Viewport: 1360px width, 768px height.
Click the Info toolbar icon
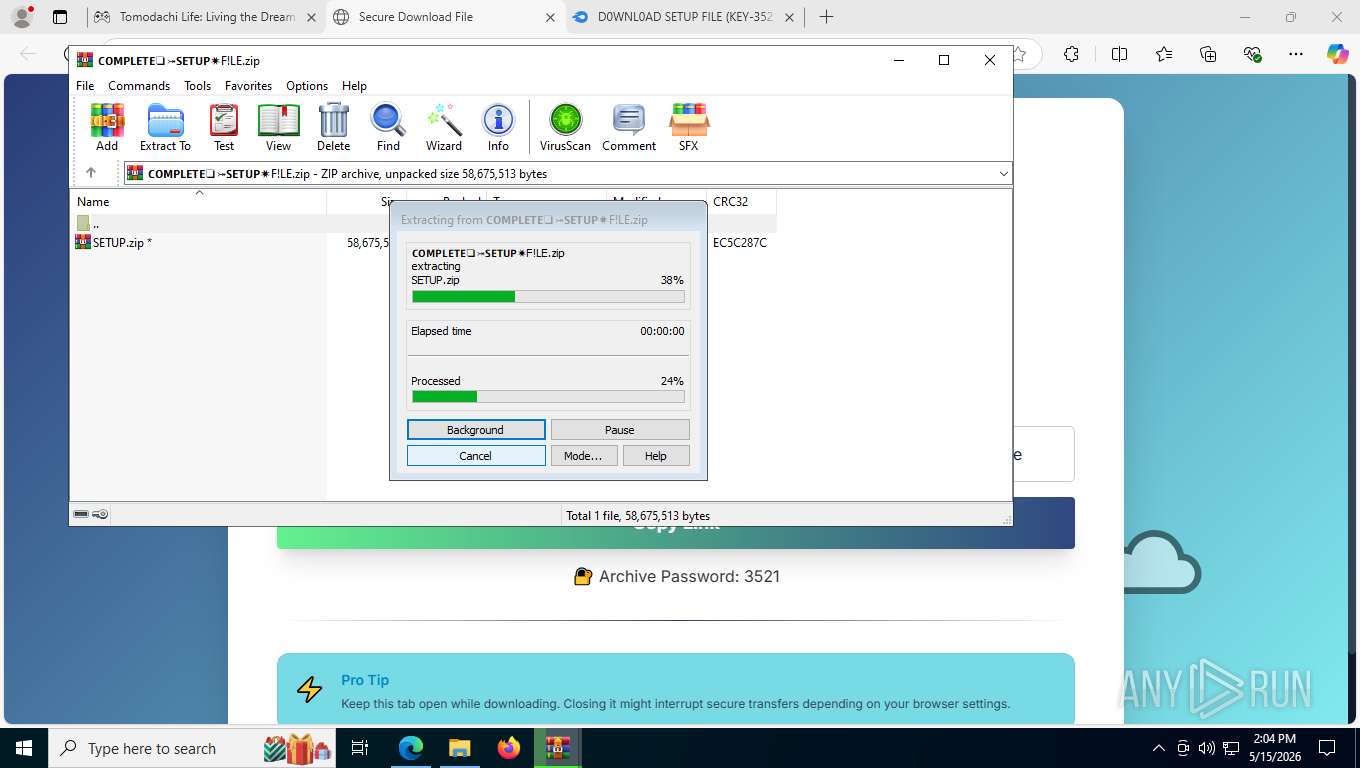pos(498,127)
